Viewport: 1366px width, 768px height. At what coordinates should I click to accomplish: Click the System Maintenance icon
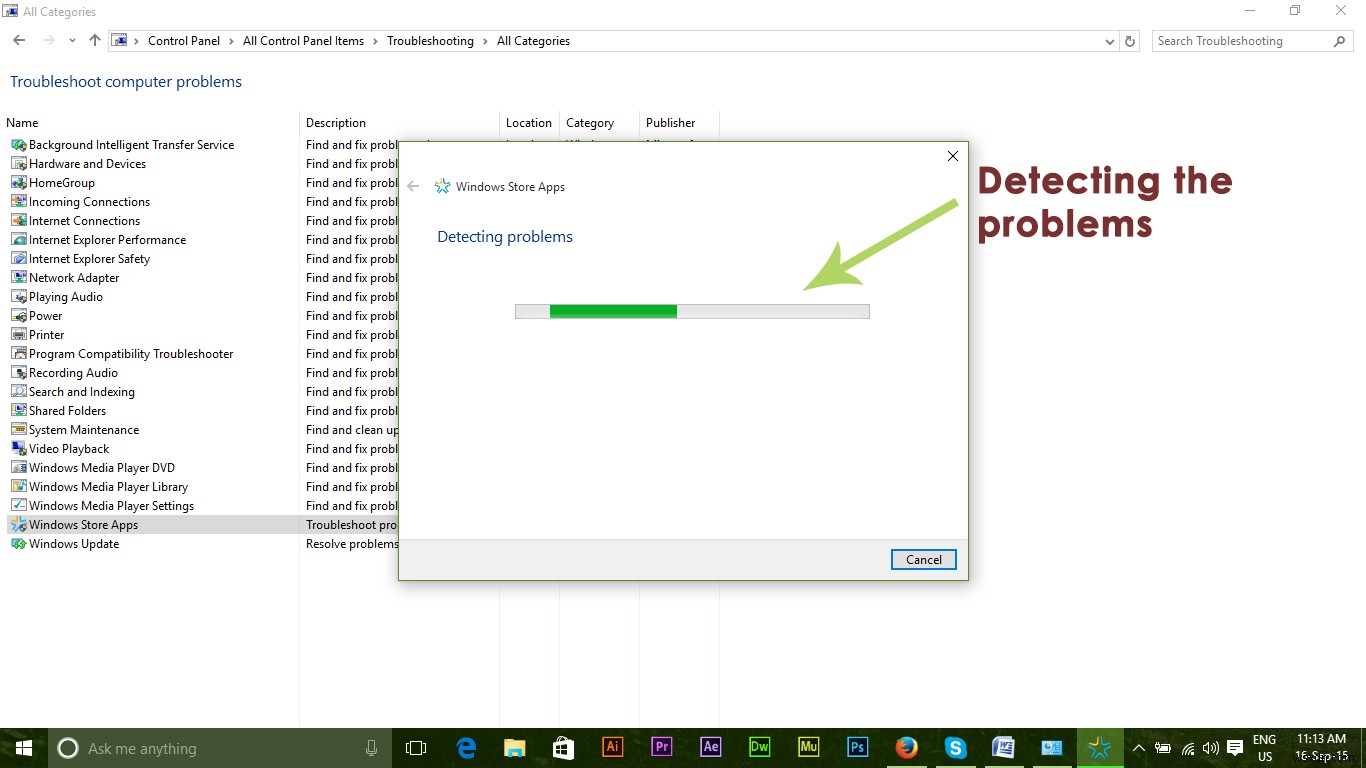click(x=18, y=430)
